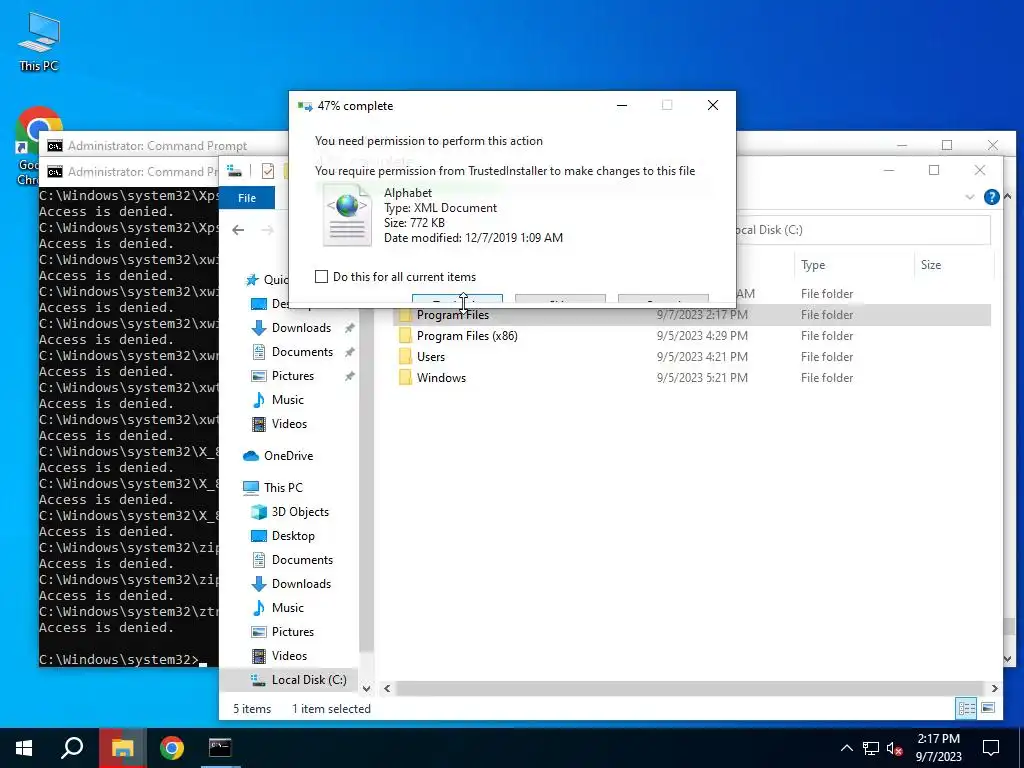Open Documents under This PC
The image size is (1024, 768).
pos(302,560)
